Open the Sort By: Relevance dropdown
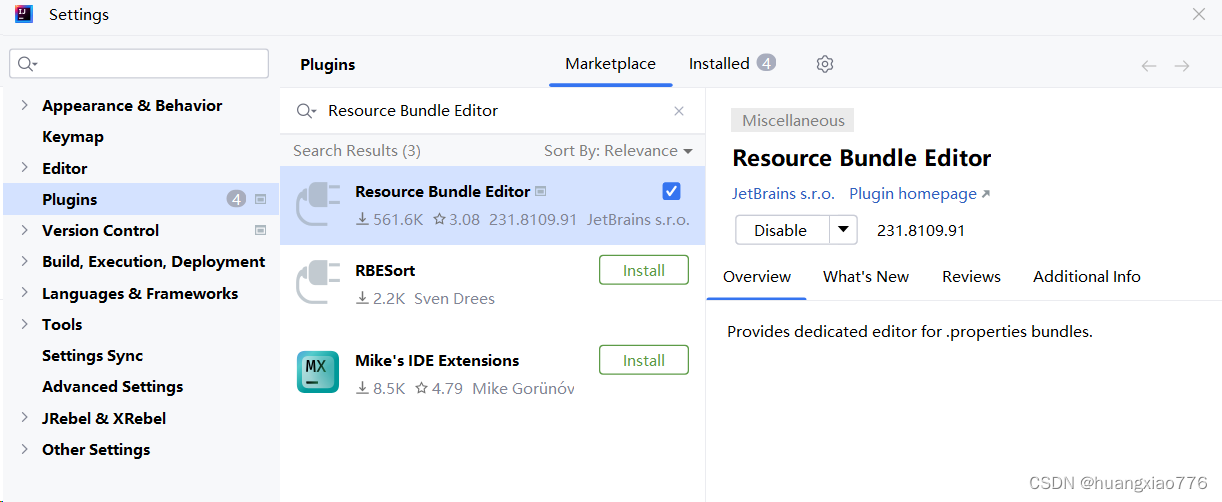1222x502 pixels. (x=618, y=151)
